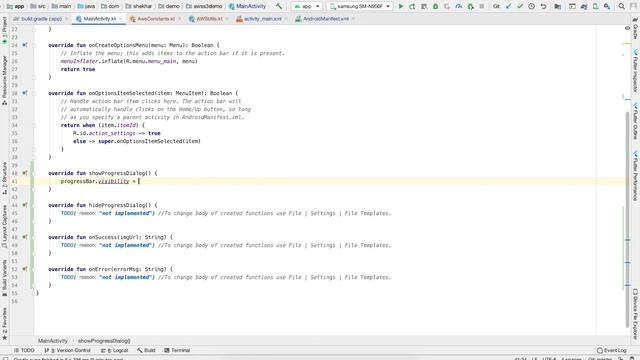Collapse the return when block fold marker
The height and width of the screenshot is (360, 640).
(x=34, y=125)
